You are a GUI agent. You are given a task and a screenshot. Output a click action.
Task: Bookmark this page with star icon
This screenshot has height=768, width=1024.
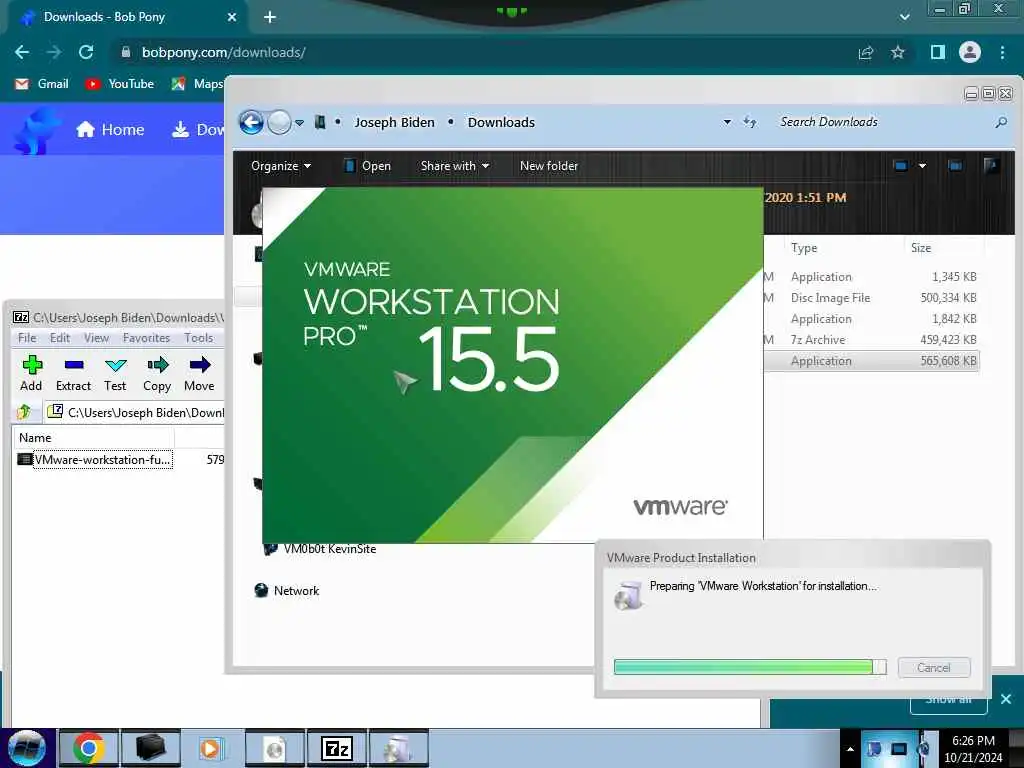tap(898, 52)
